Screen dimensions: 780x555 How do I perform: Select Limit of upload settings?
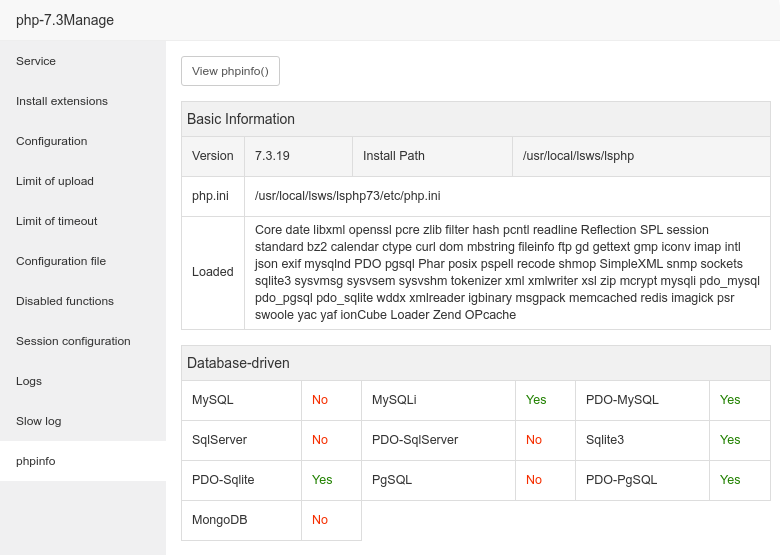pos(55,181)
